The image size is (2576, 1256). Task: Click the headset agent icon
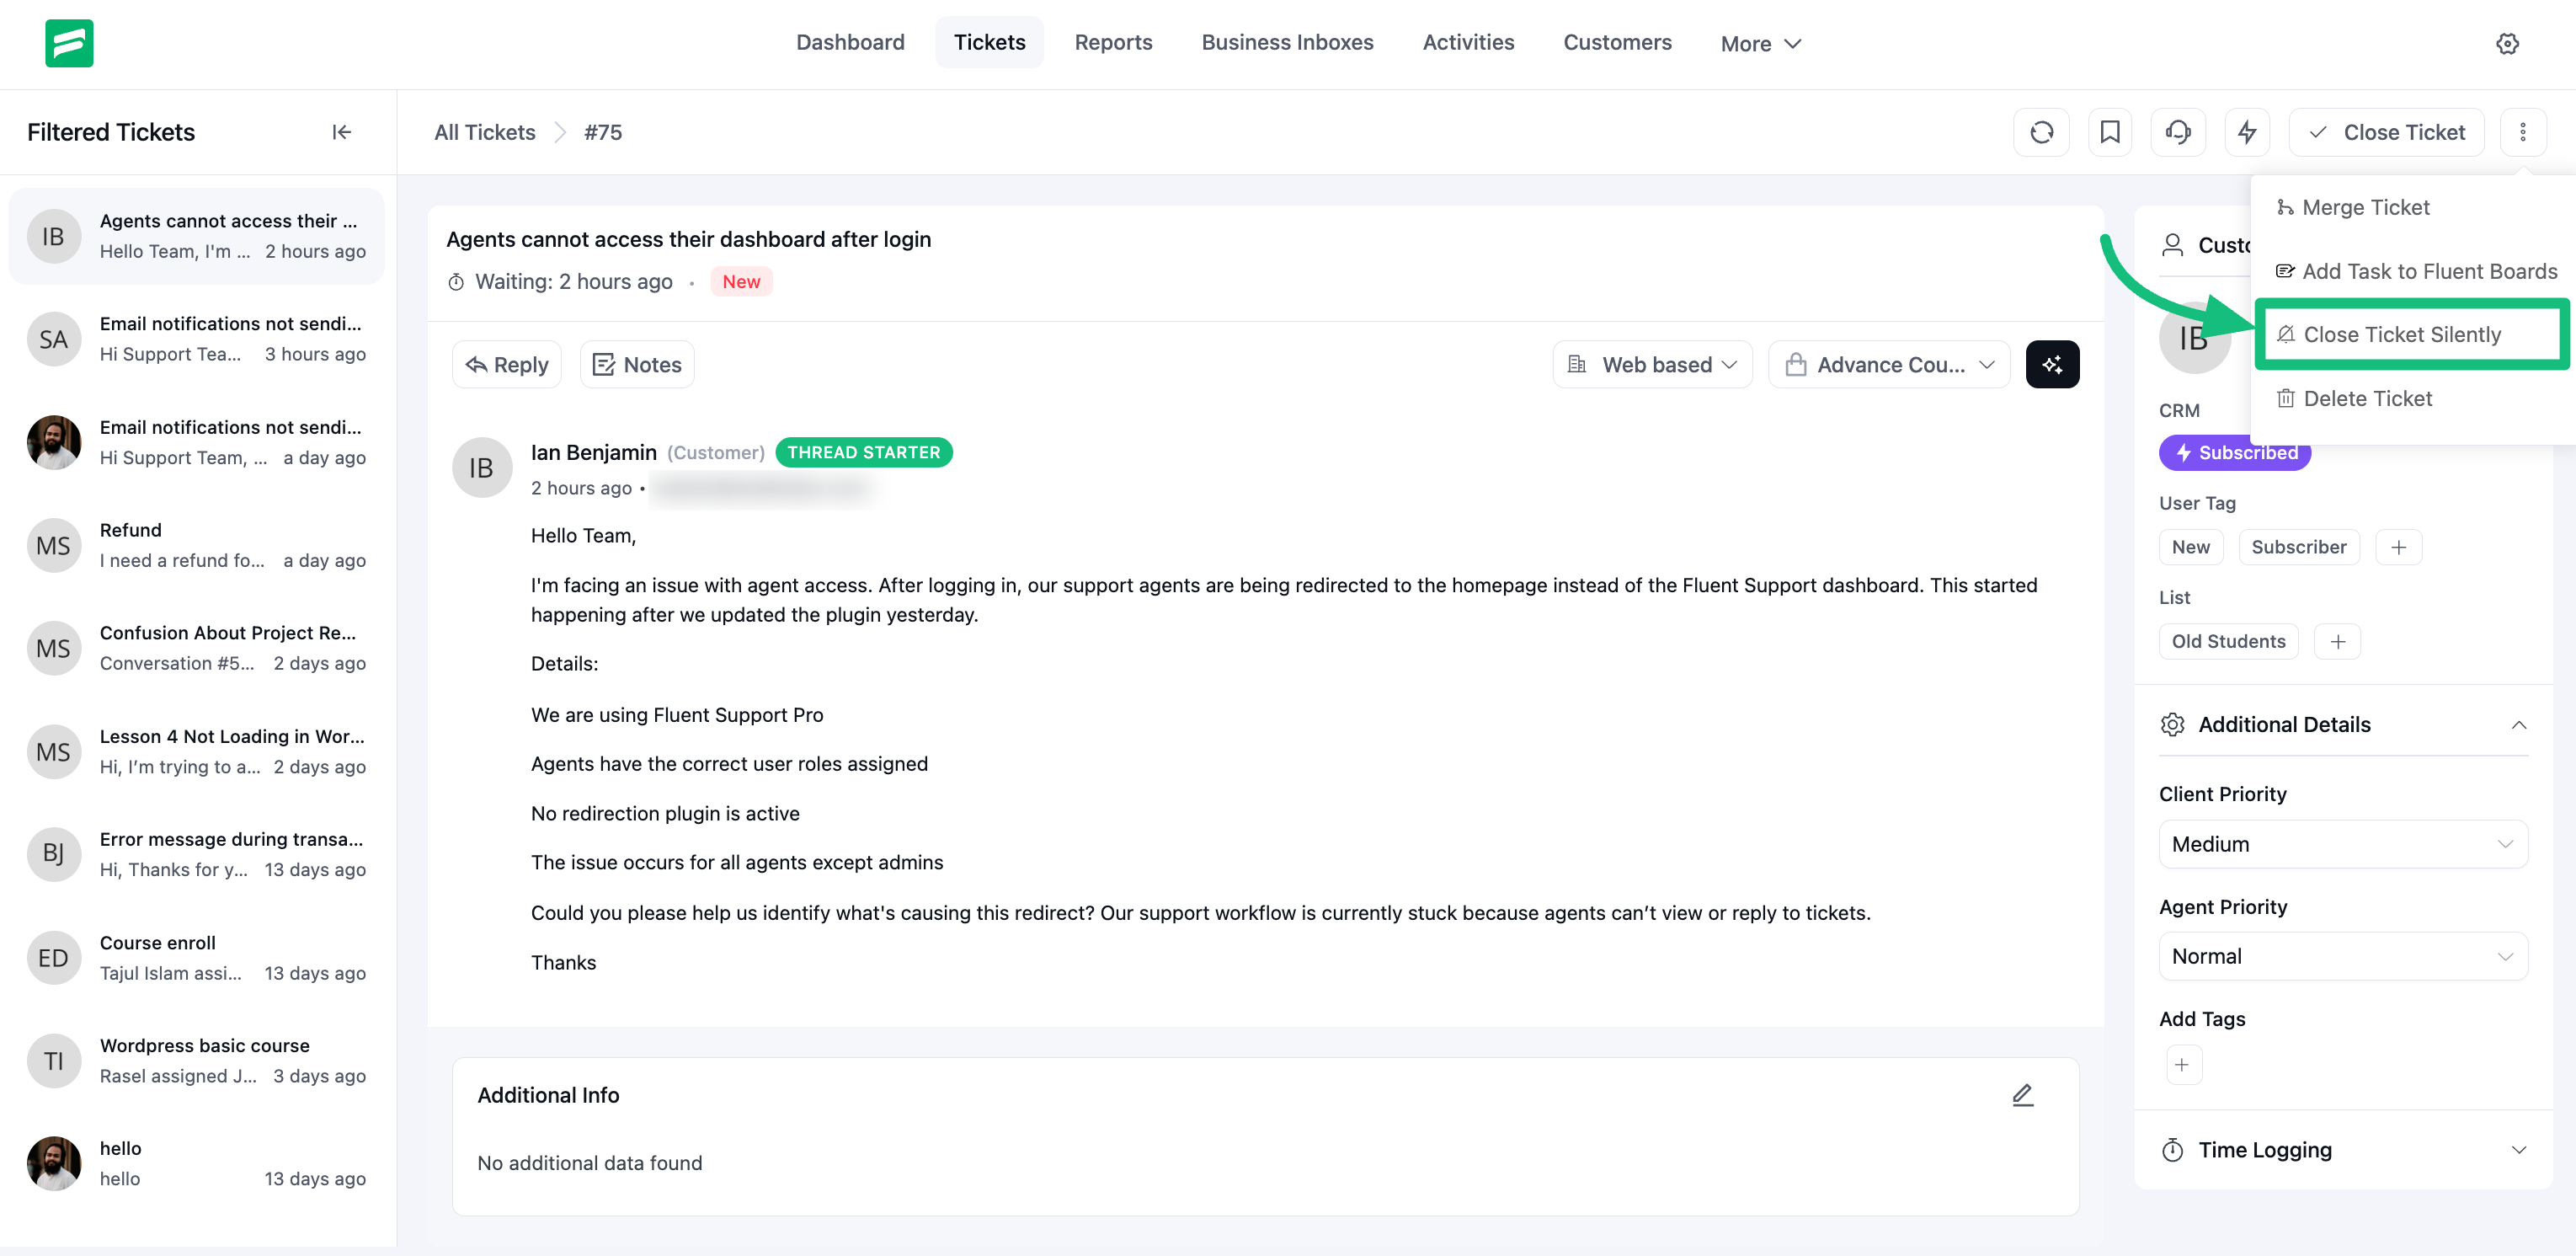pos(2177,132)
